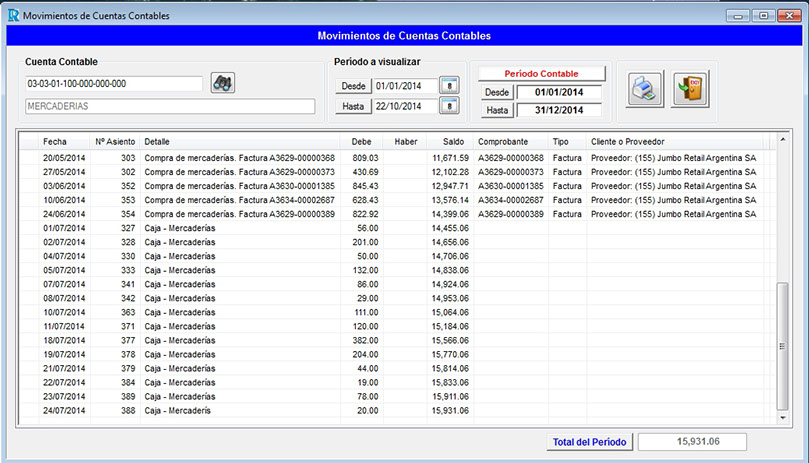Click the table's vertical scrollbar thumb

click(782, 345)
